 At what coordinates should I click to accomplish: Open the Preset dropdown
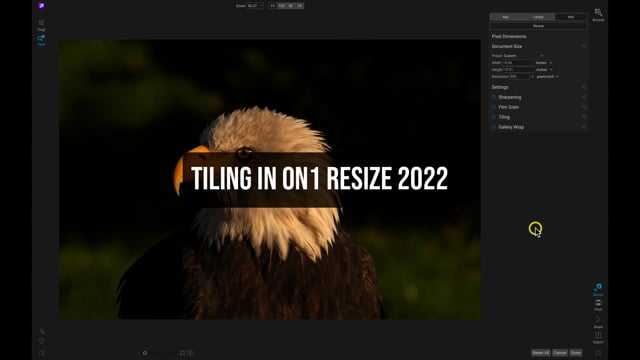coord(523,56)
